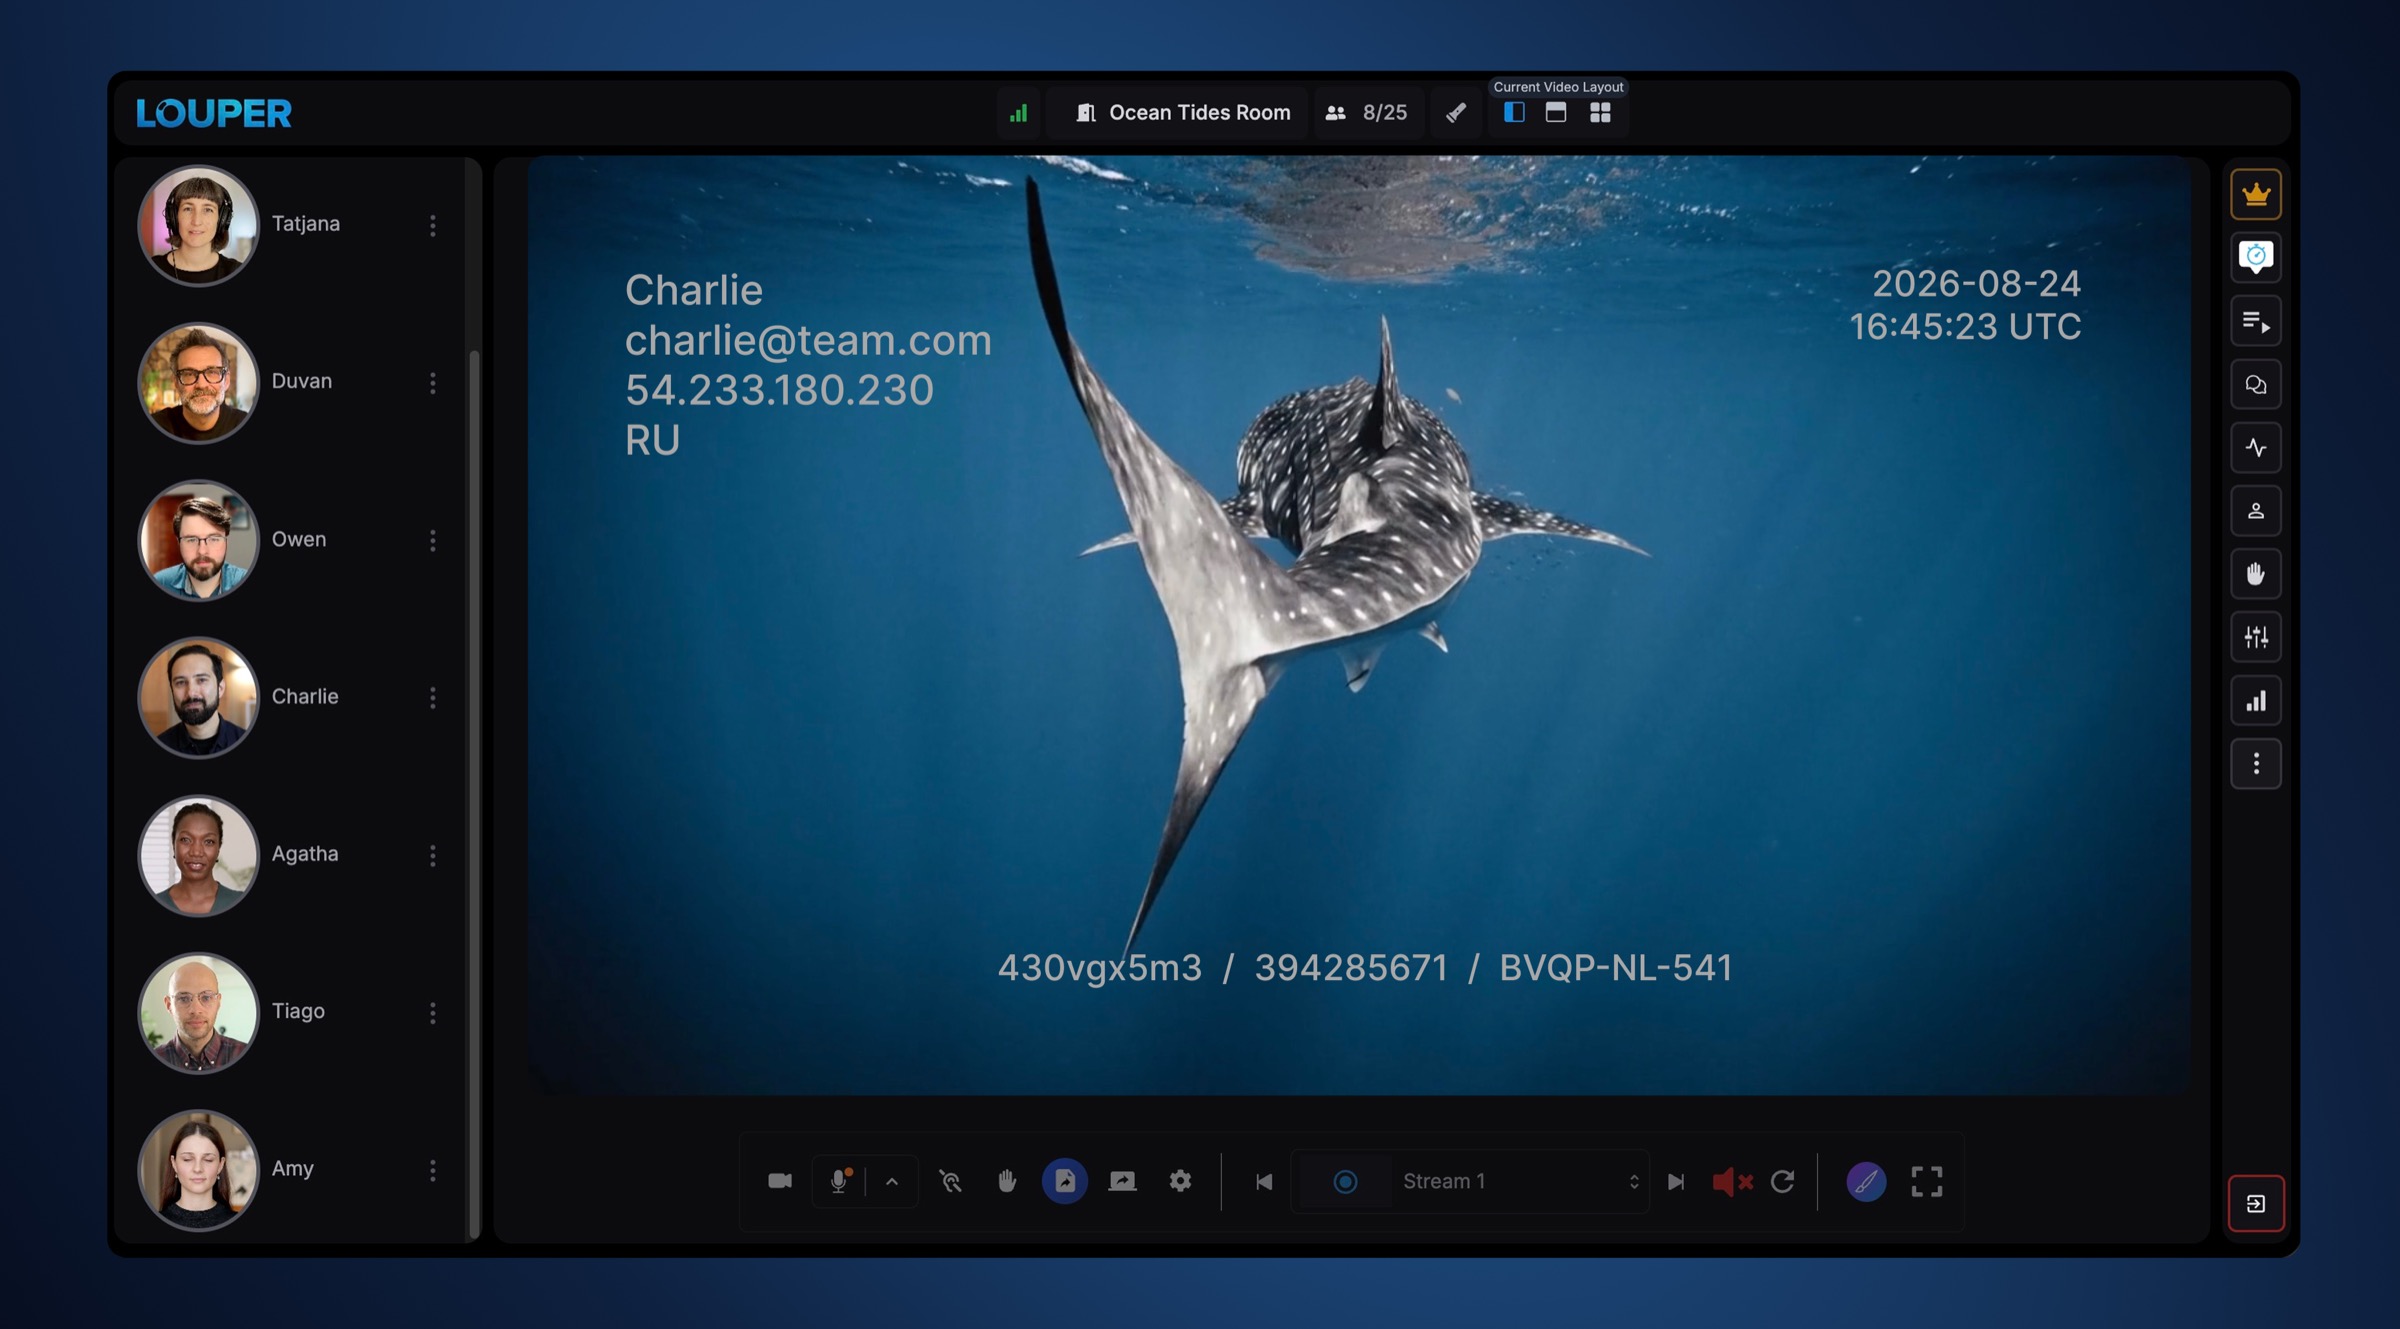
Task: Select Owen's participant thumbnail
Action: click(198, 540)
